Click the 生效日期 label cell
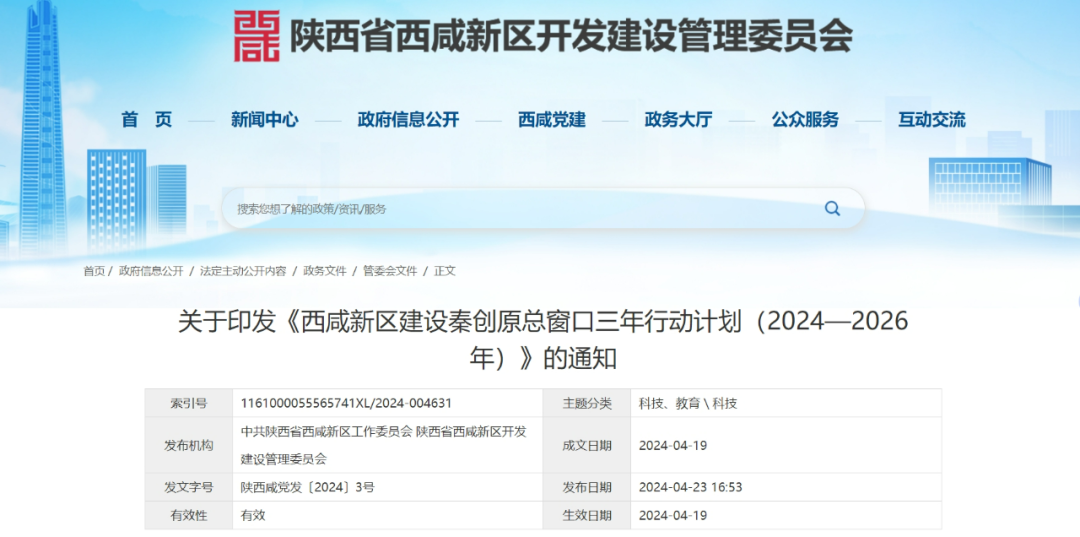Image resolution: width=1080 pixels, height=537 pixels. 587,515
